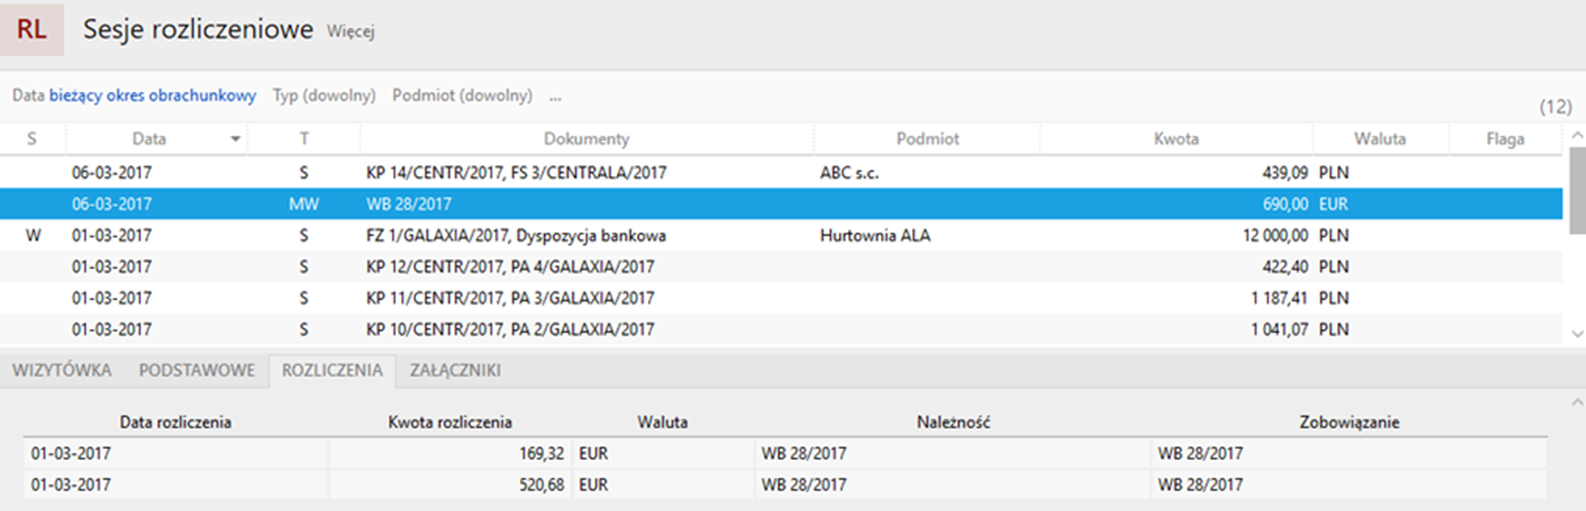The image size is (1586, 511).
Task: Switch to the WIZYTÓWKA tab
Action: point(62,370)
